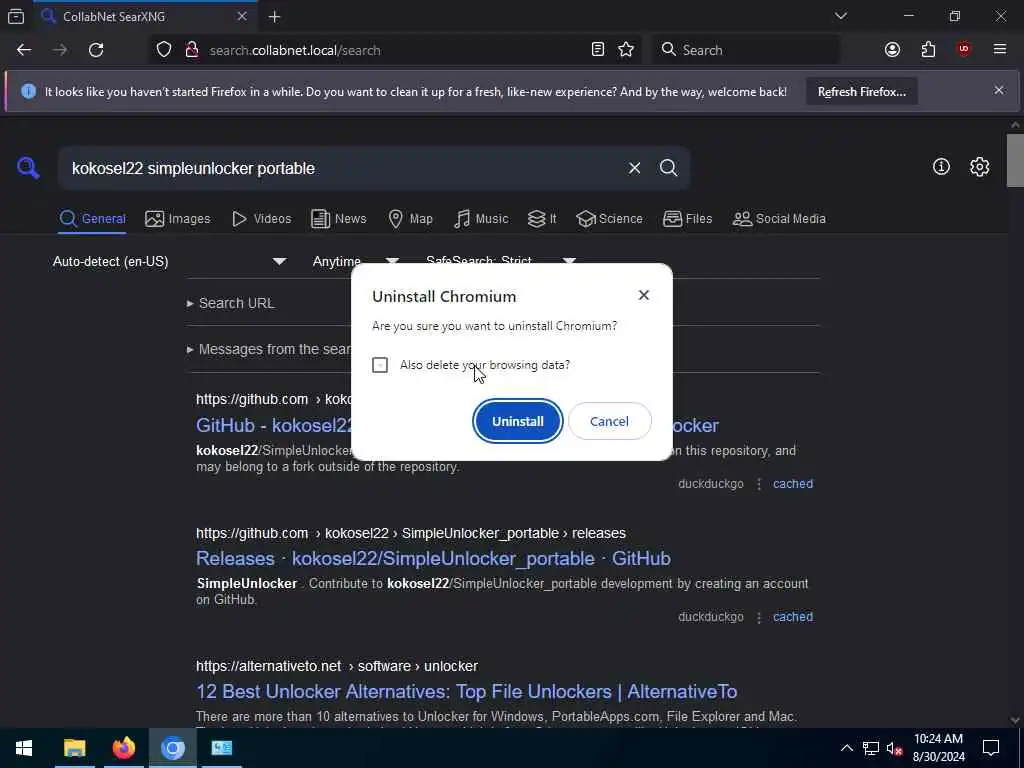Open the SearXNG about info icon

pyautogui.click(x=940, y=167)
